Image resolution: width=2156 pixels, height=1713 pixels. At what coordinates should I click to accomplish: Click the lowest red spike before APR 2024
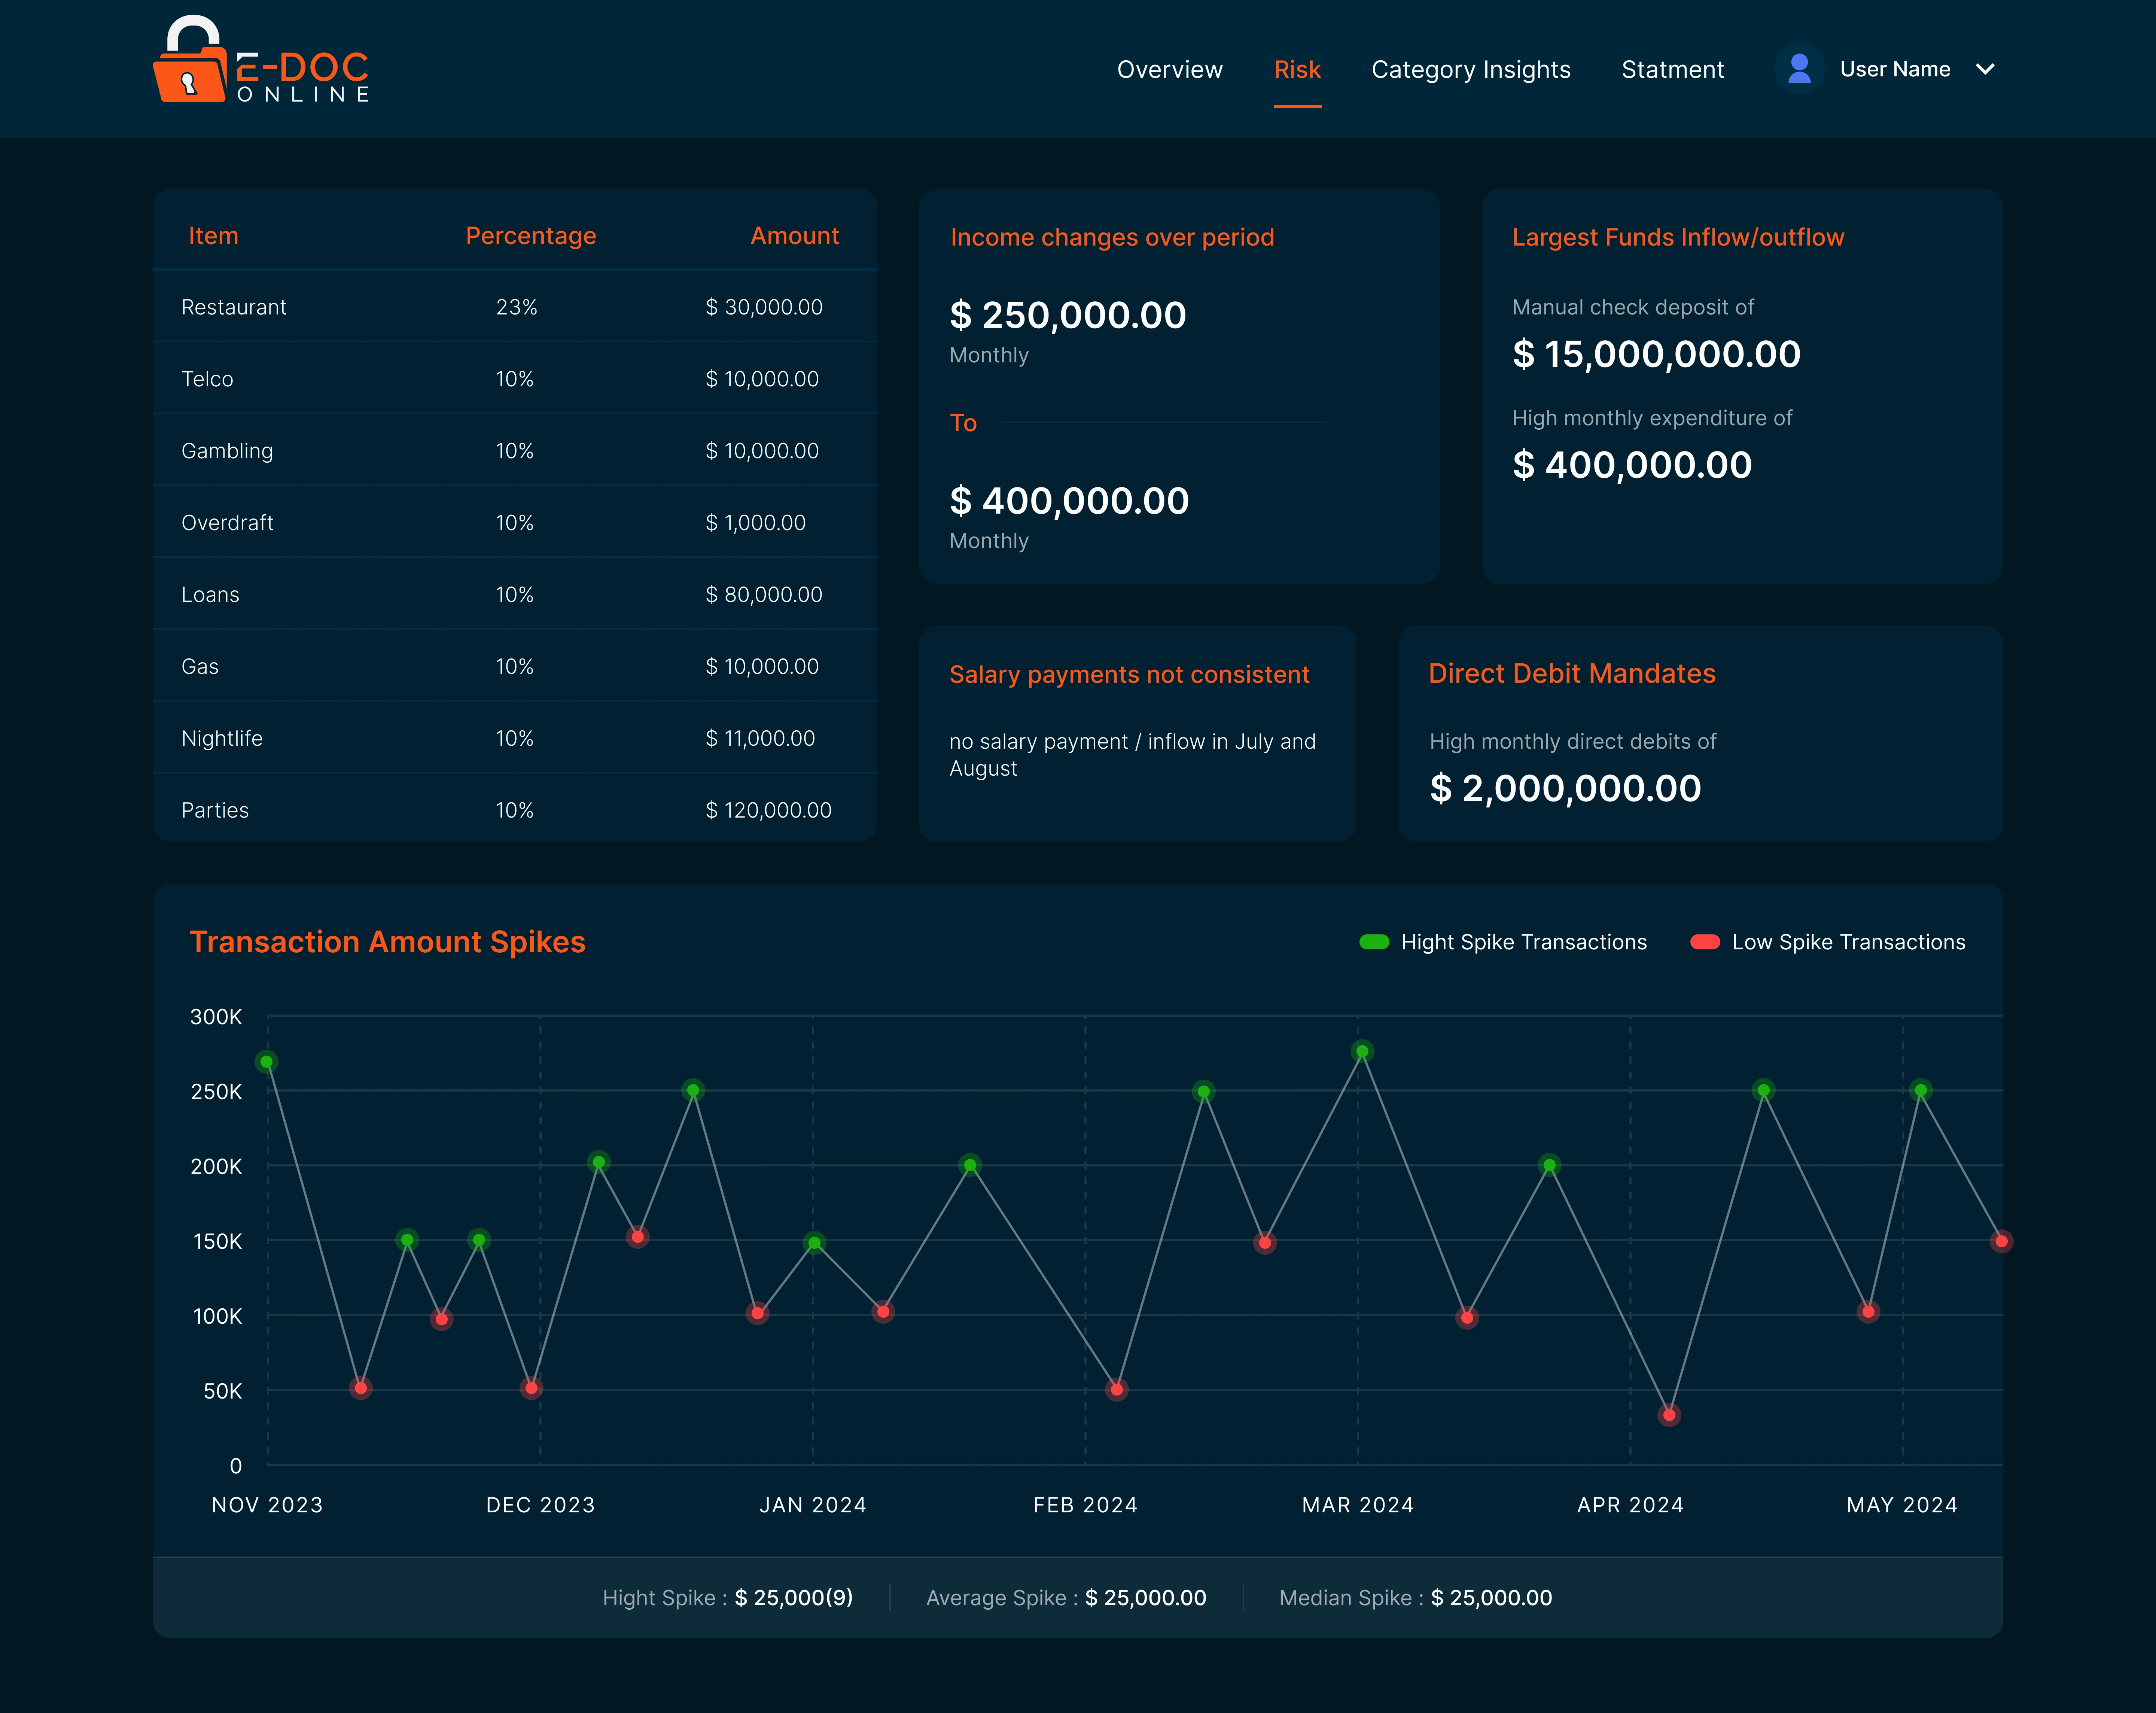point(1669,1415)
